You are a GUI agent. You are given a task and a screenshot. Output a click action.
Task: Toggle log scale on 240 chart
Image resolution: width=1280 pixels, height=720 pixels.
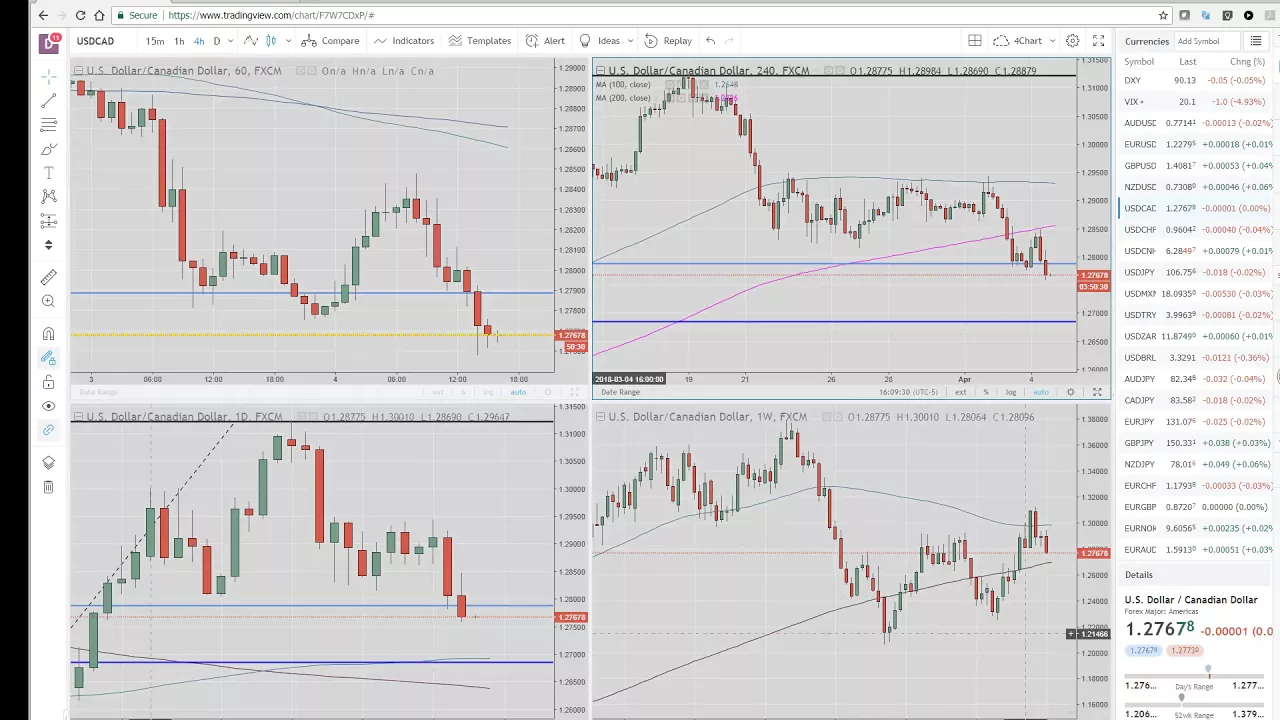tap(1011, 392)
